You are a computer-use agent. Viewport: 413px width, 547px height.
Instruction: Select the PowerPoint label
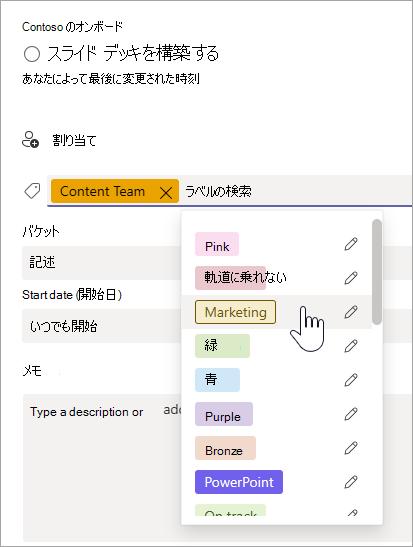(239, 482)
